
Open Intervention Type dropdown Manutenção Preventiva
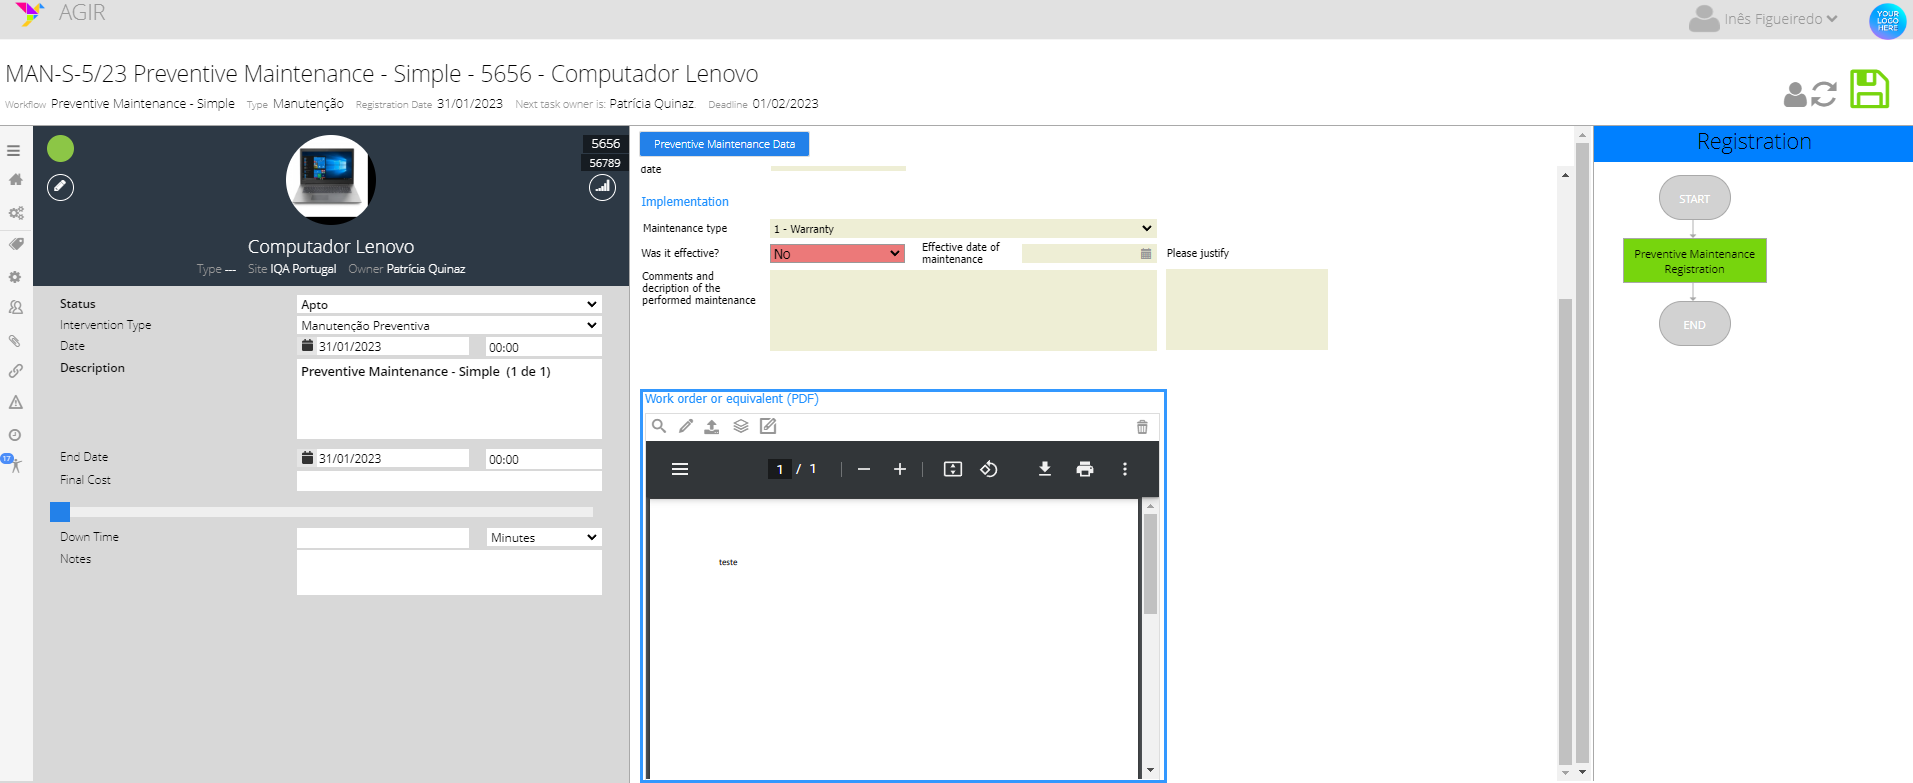(x=449, y=325)
